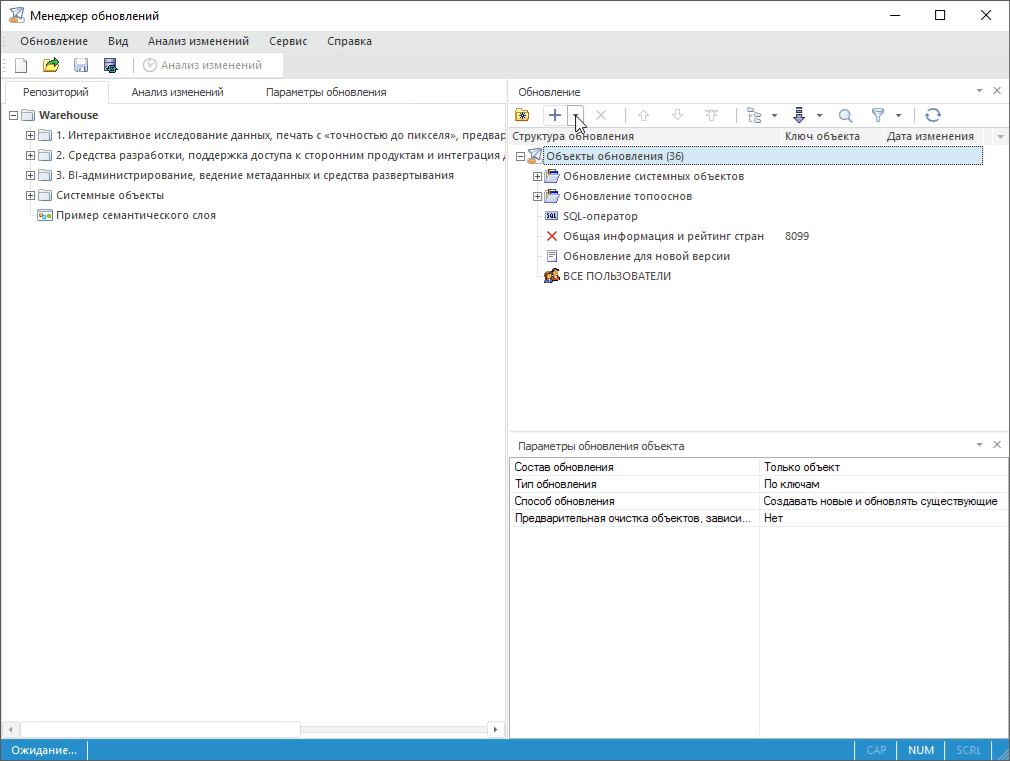Create a new folder in the update panel
1010x761 pixels.
[x=522, y=115]
